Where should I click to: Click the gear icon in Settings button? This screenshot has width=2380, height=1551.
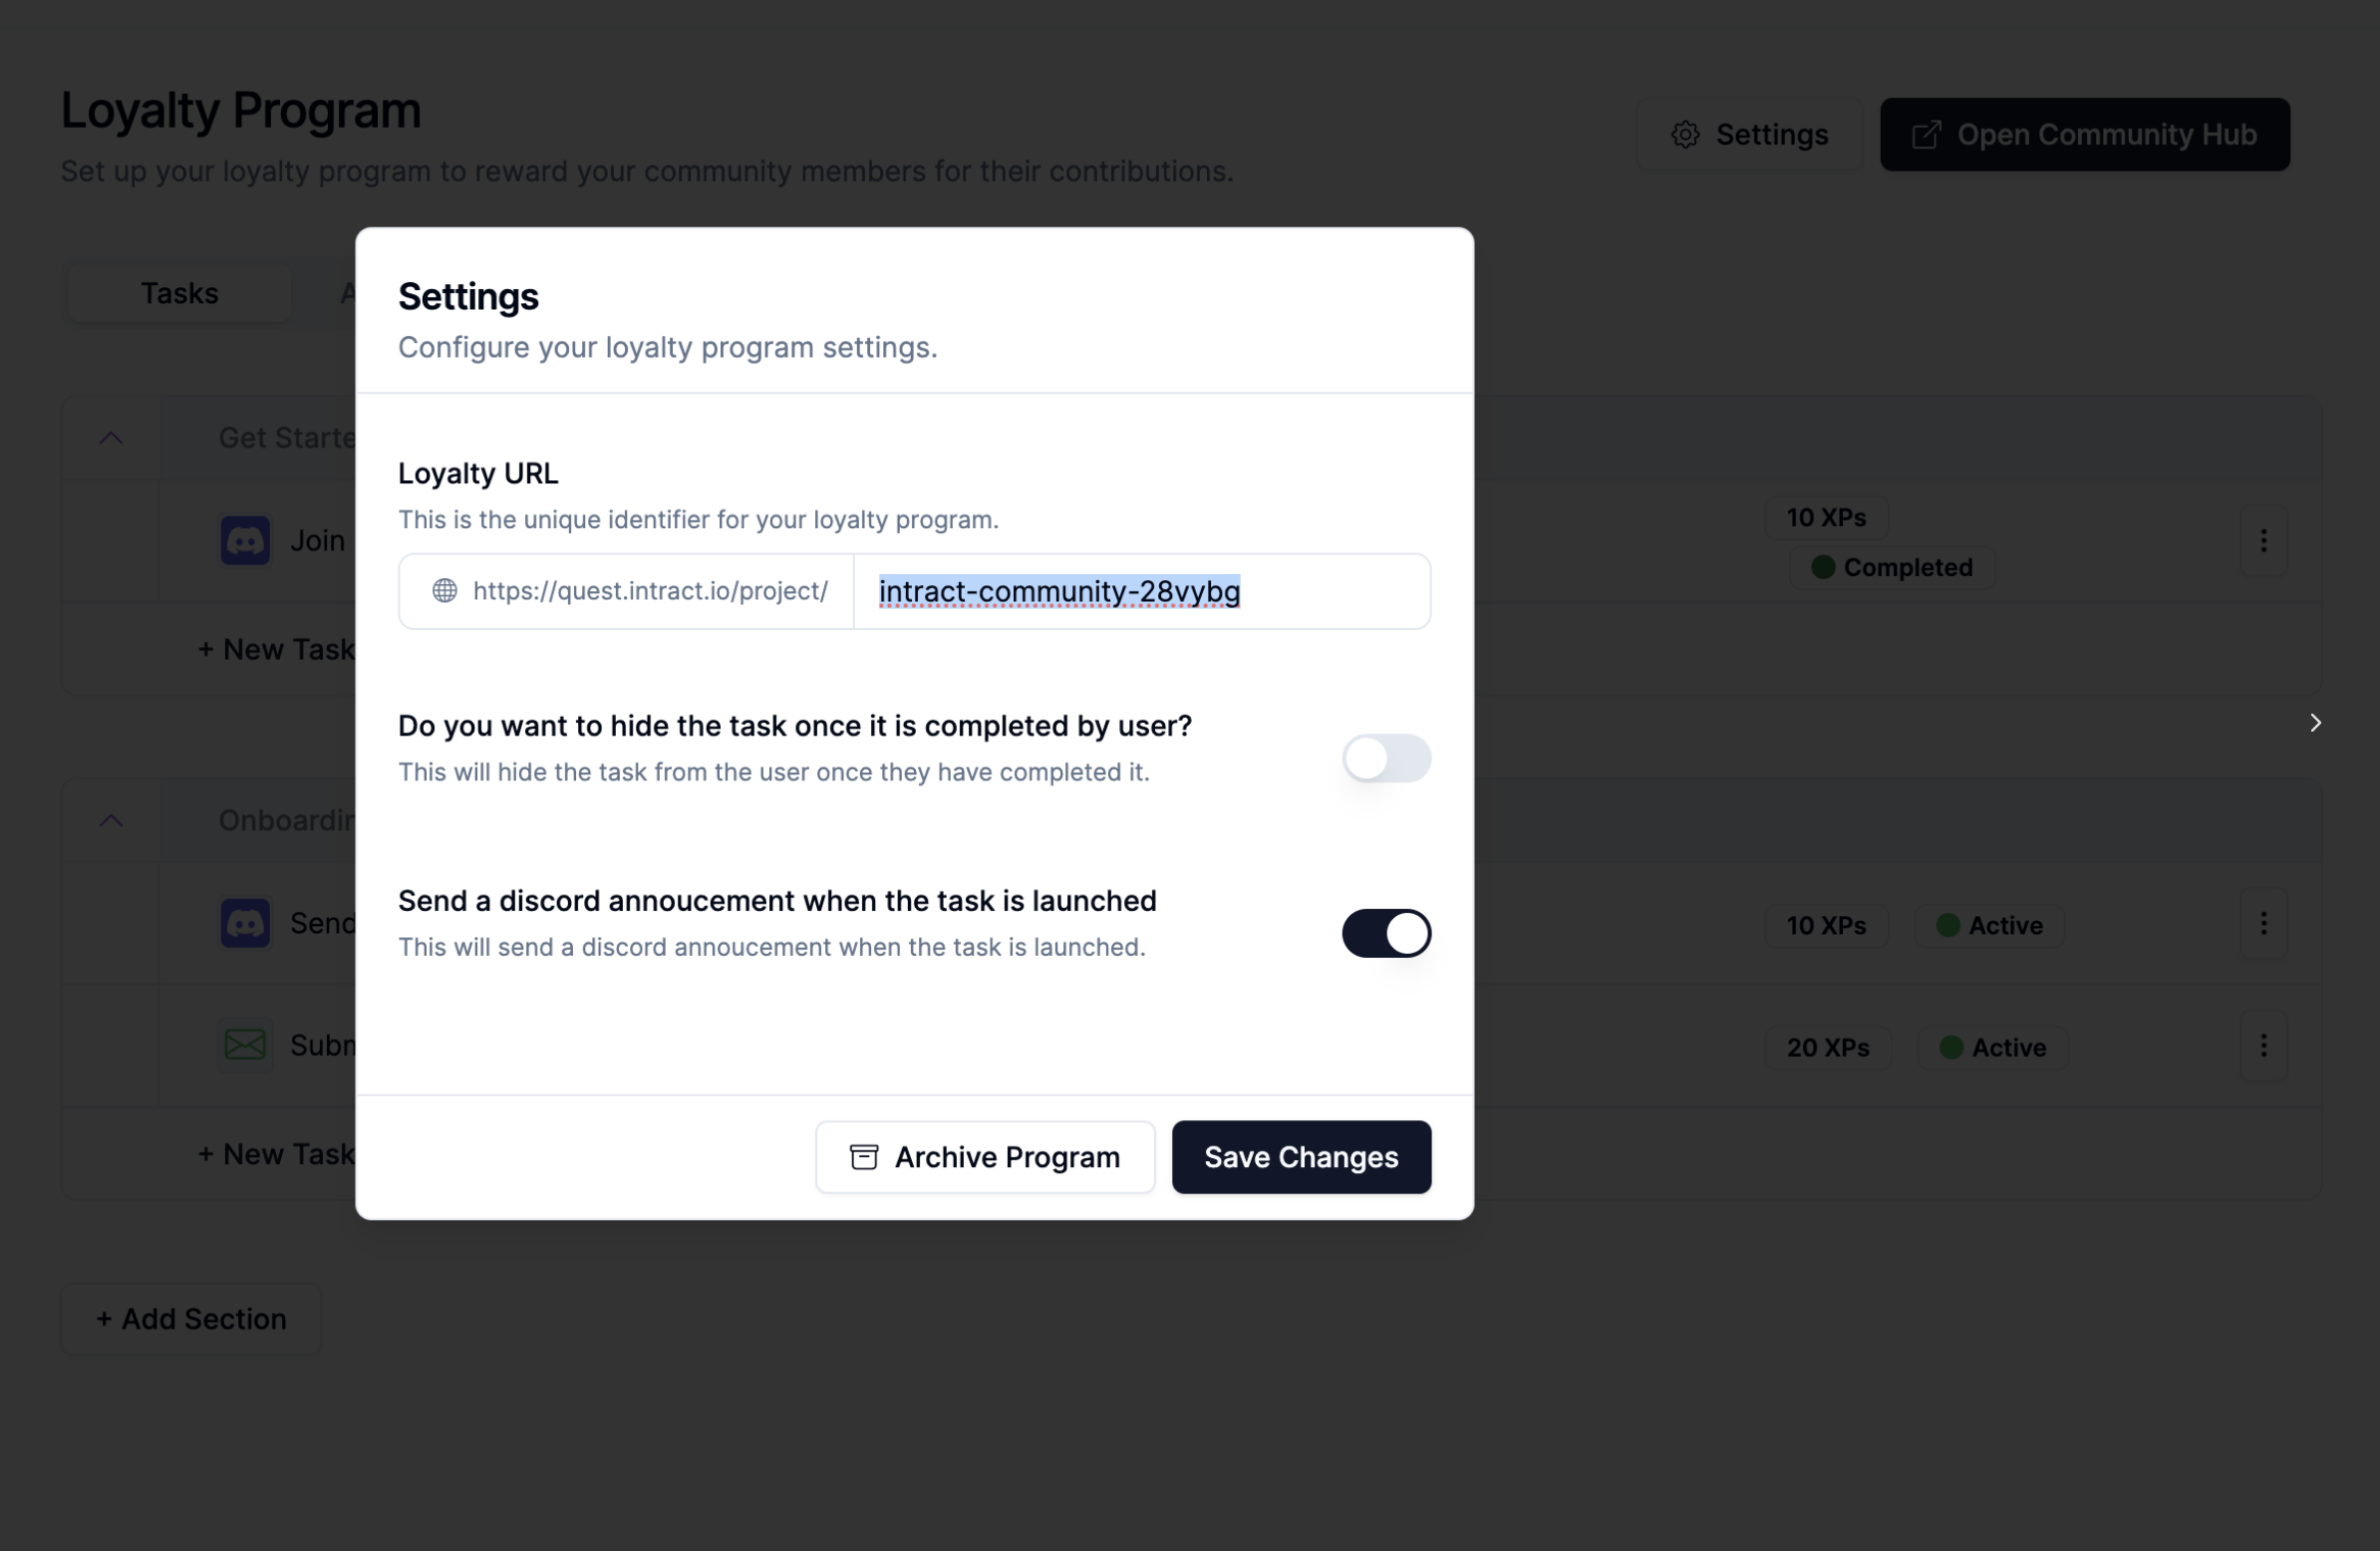coord(1685,135)
